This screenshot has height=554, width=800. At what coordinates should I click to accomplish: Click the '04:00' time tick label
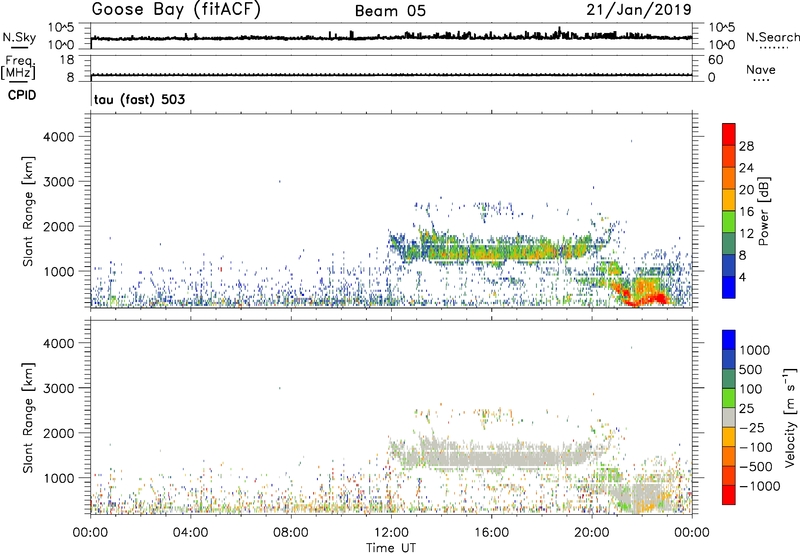[190, 533]
